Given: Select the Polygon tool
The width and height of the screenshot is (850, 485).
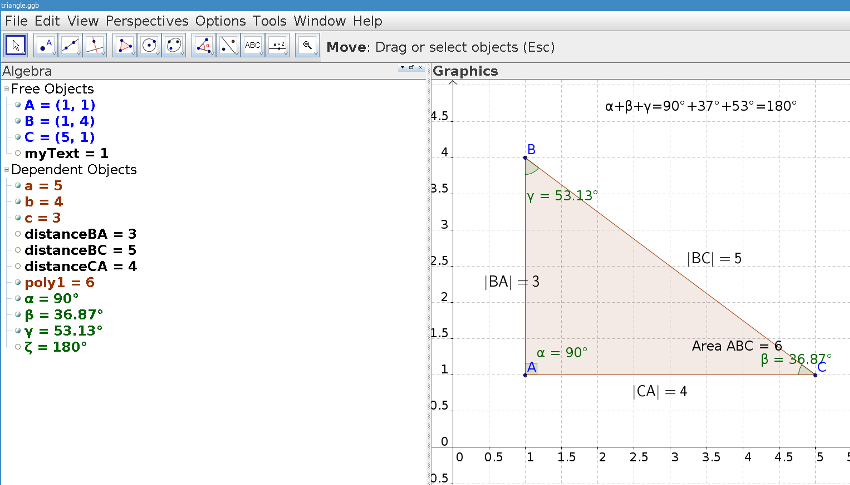Looking at the screenshot, I should 125,46.
